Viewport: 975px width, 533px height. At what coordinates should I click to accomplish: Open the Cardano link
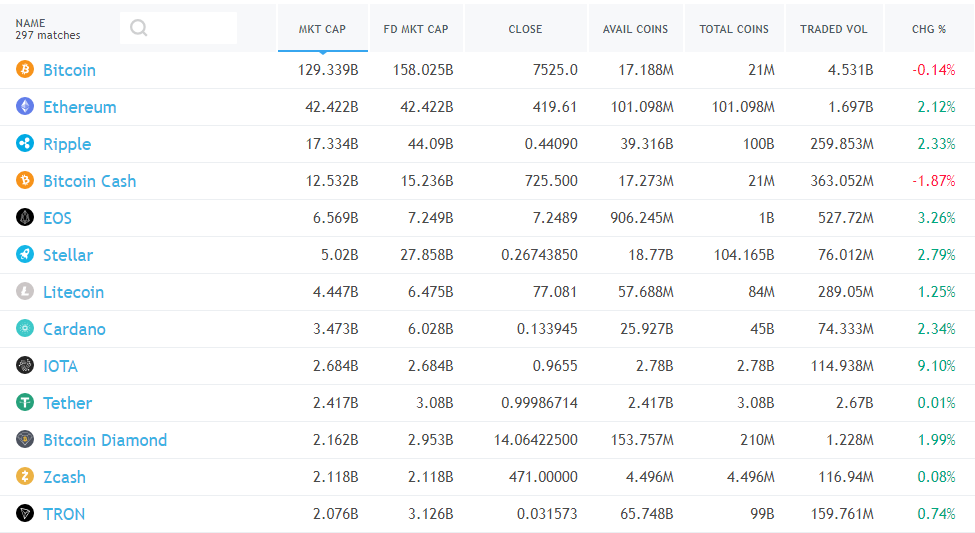pyautogui.click(x=74, y=329)
